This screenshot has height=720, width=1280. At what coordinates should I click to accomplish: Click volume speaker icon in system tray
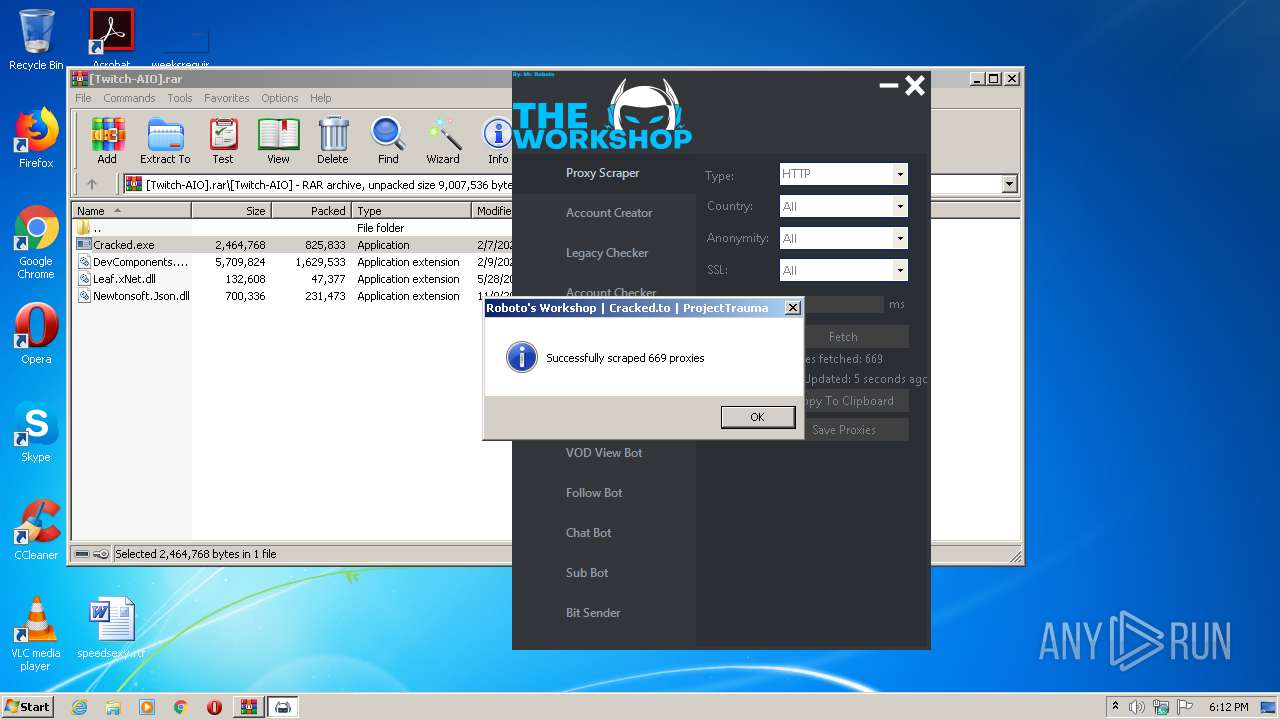point(1137,707)
